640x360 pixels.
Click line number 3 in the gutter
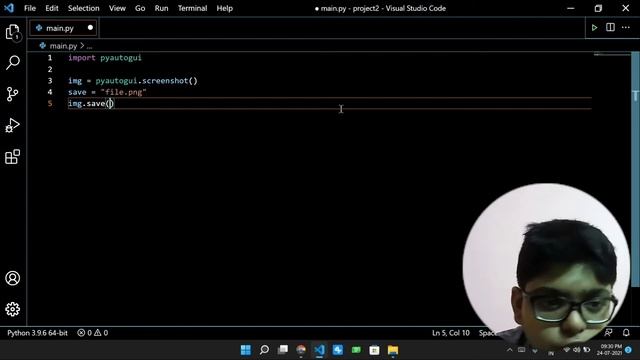pyautogui.click(x=50, y=80)
